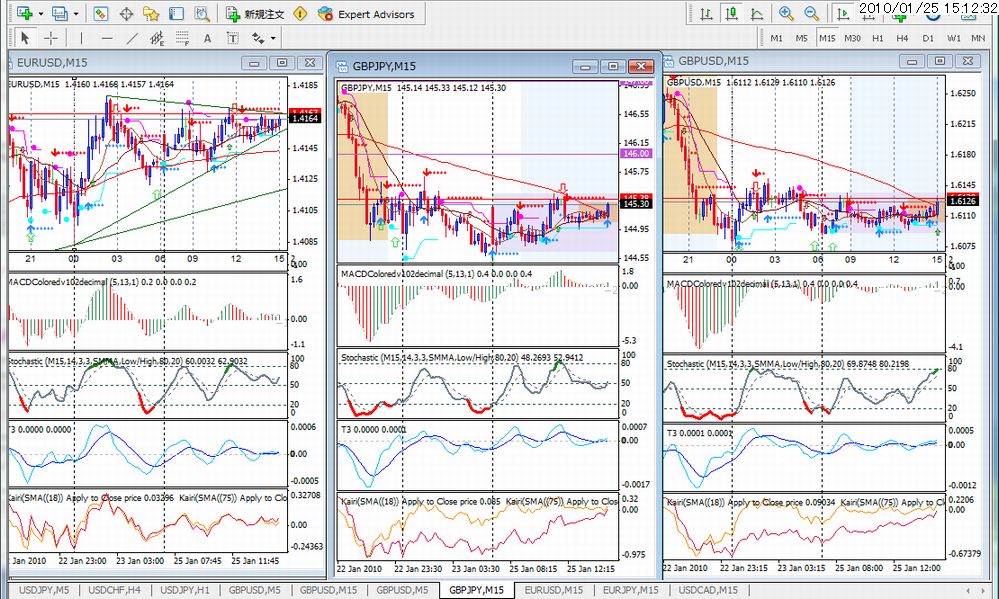
Task: Open a new chart window
Action: (25, 13)
